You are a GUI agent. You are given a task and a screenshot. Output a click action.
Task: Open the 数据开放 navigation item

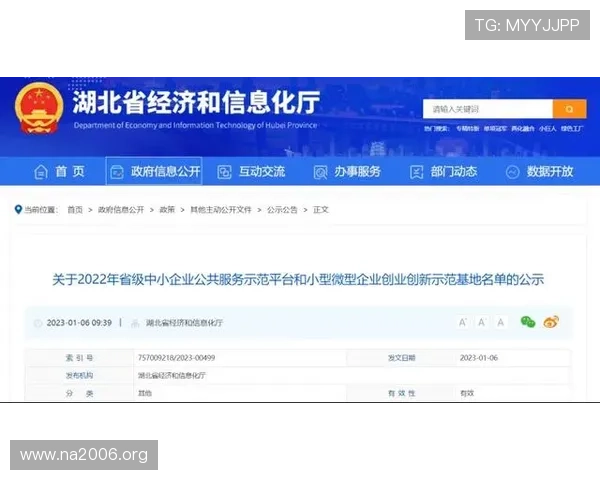(540, 171)
